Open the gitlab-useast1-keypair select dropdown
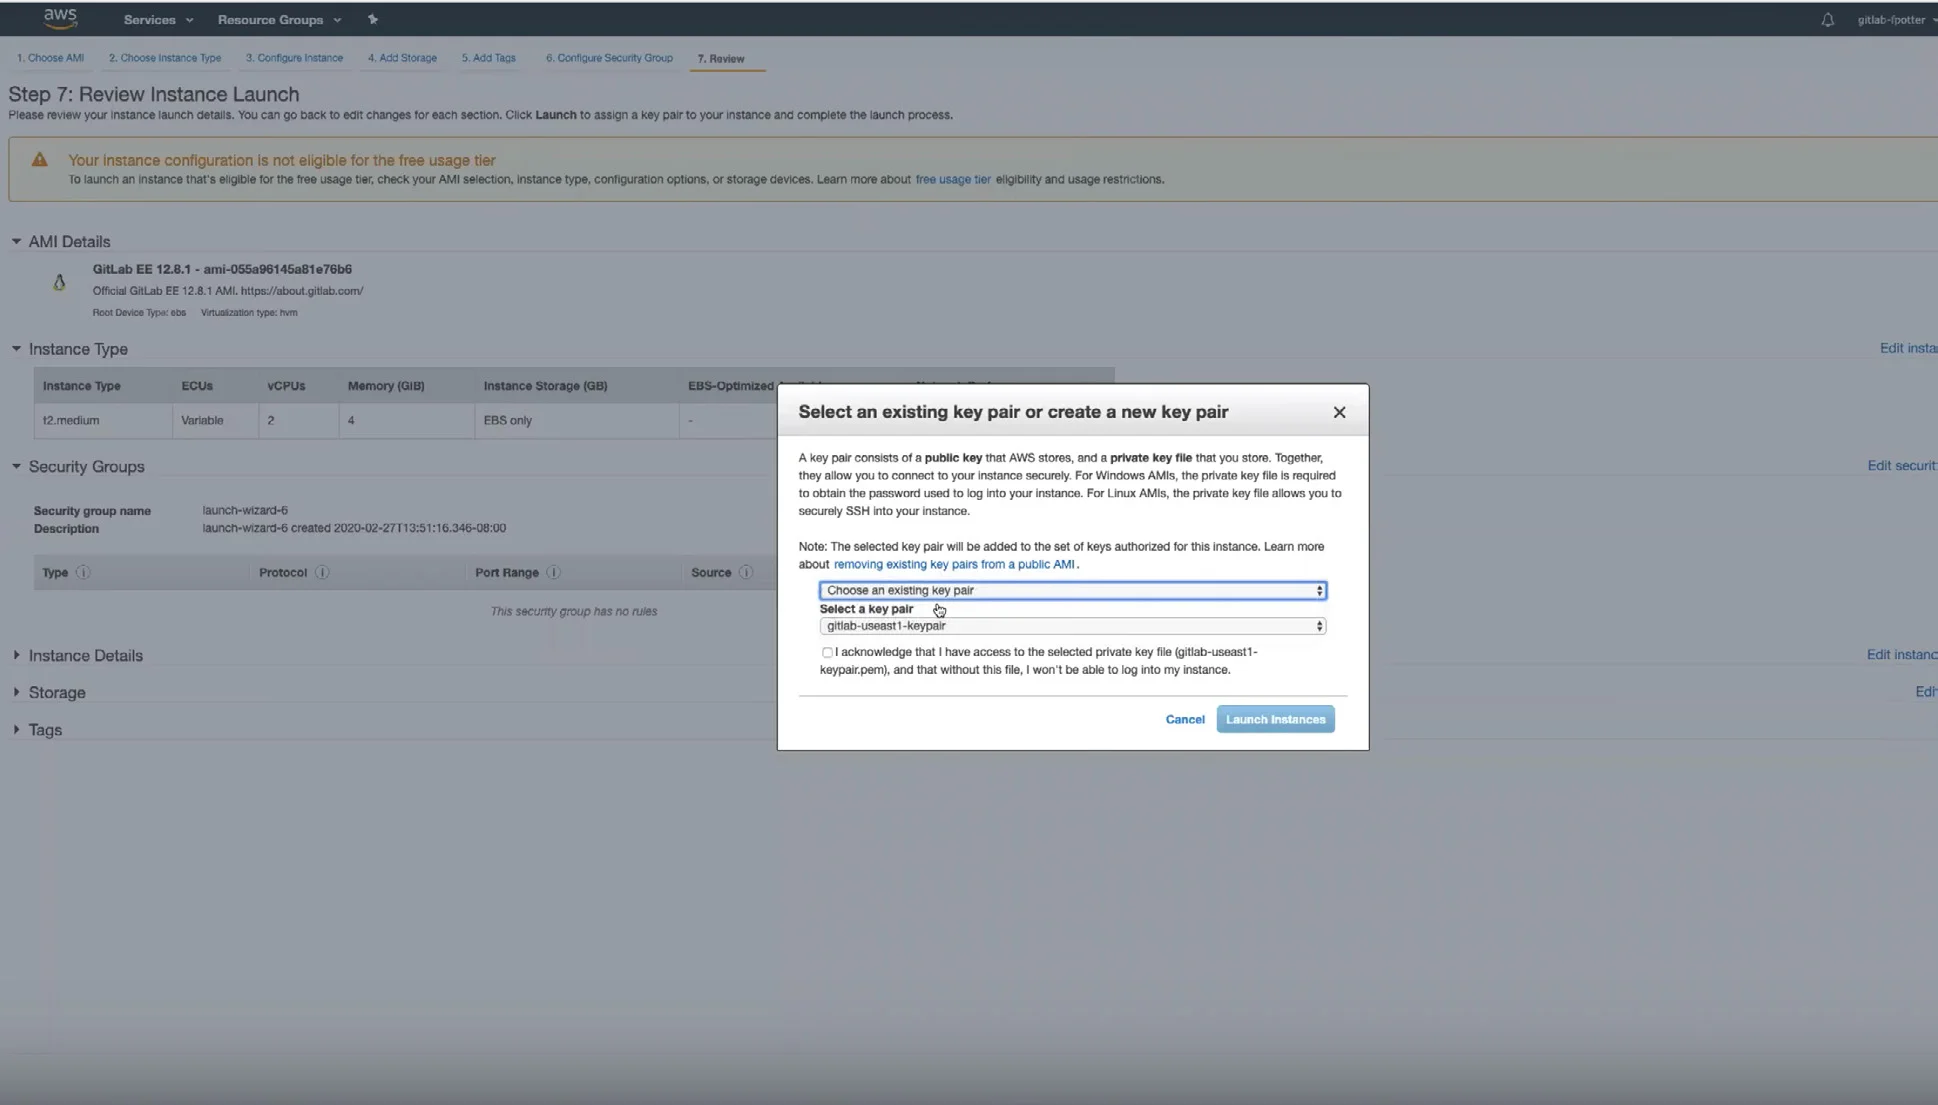This screenshot has width=1938, height=1105. (1072, 626)
